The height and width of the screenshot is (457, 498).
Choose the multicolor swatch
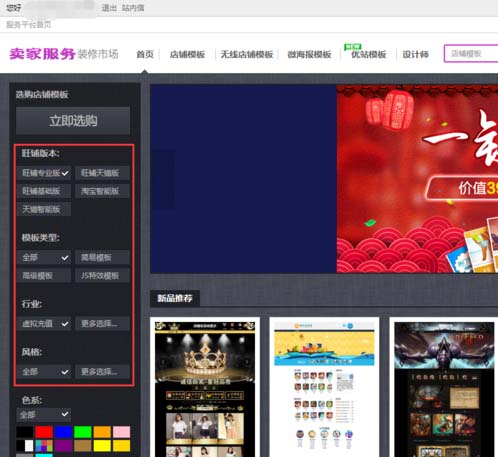click(x=44, y=446)
